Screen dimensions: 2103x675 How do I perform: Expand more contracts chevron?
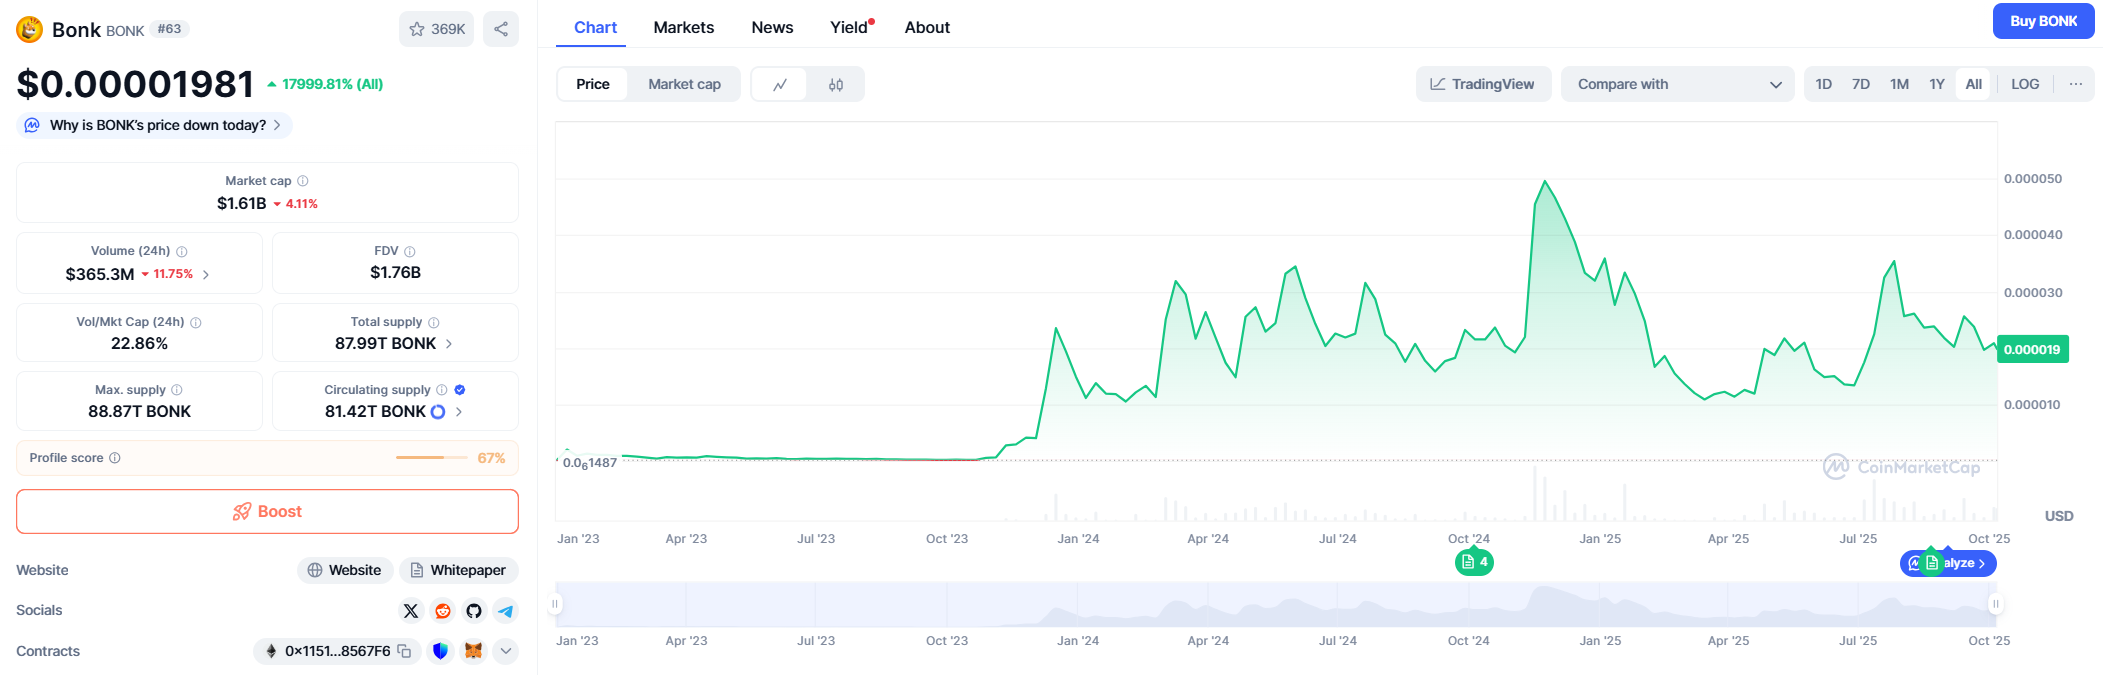506,651
